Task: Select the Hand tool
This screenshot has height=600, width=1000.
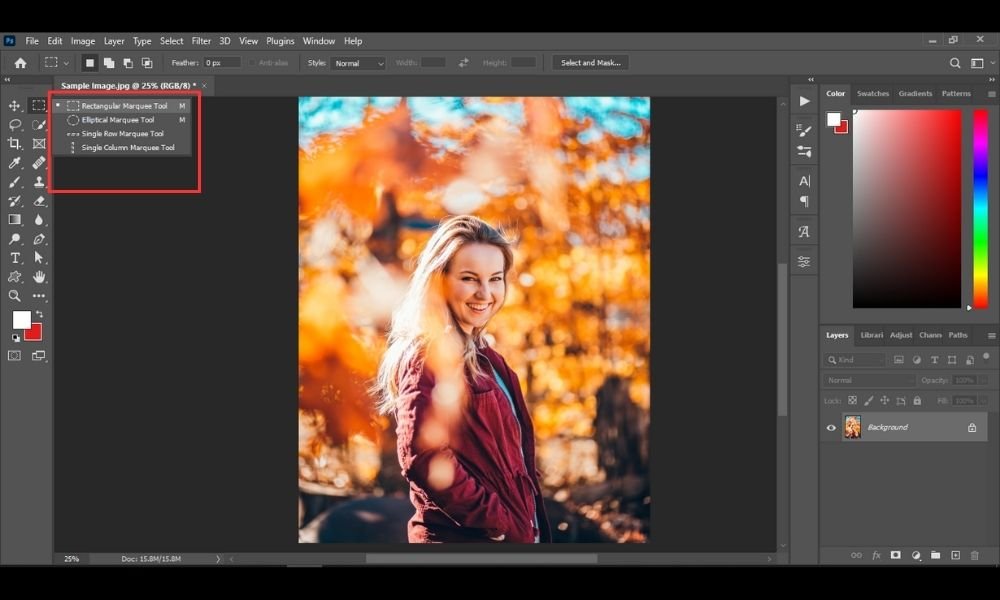Action: tap(39, 277)
